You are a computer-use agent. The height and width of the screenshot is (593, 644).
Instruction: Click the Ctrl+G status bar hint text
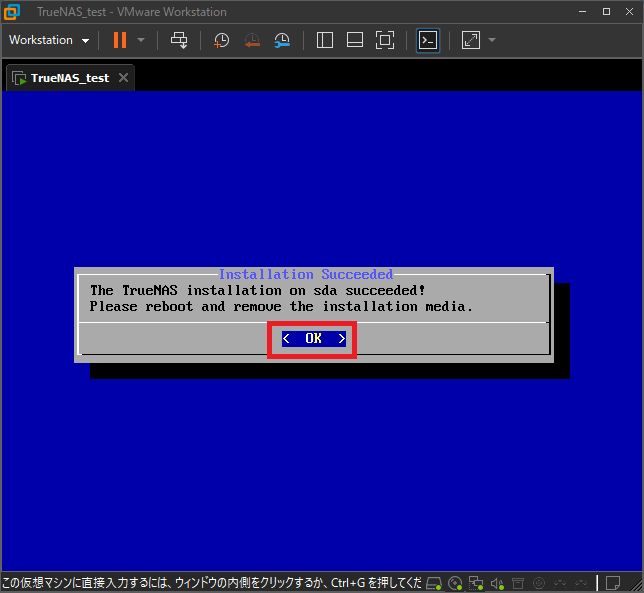pos(212,583)
